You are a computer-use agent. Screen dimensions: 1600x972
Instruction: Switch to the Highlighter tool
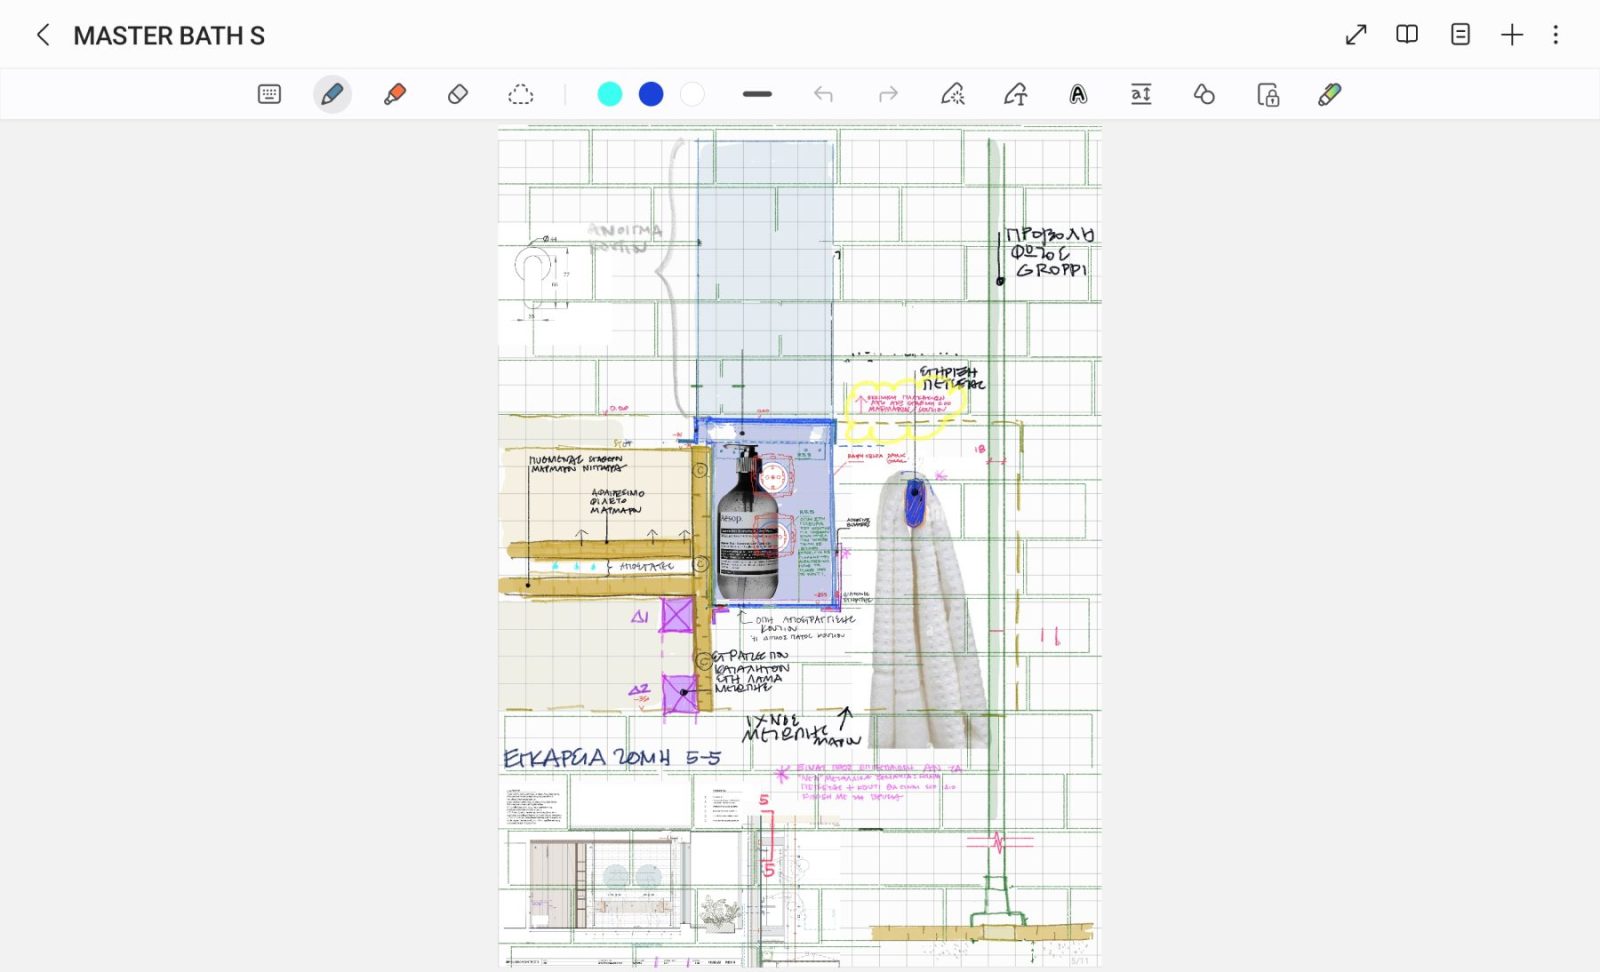click(x=395, y=94)
